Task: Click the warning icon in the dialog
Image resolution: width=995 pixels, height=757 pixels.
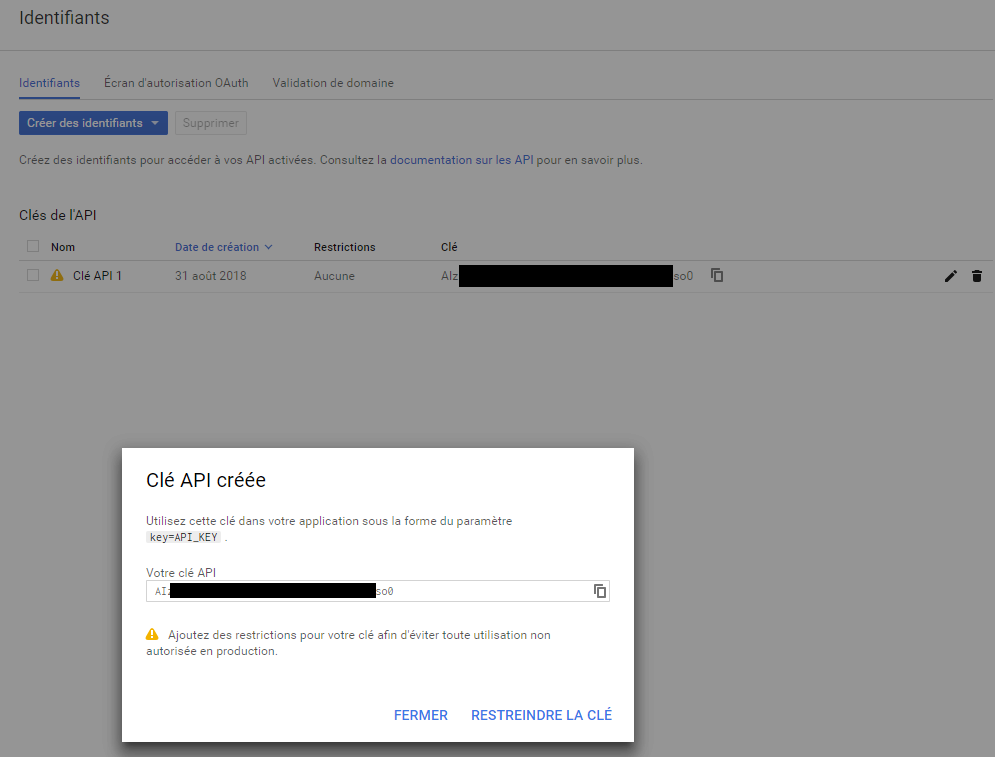Action: click(x=152, y=635)
